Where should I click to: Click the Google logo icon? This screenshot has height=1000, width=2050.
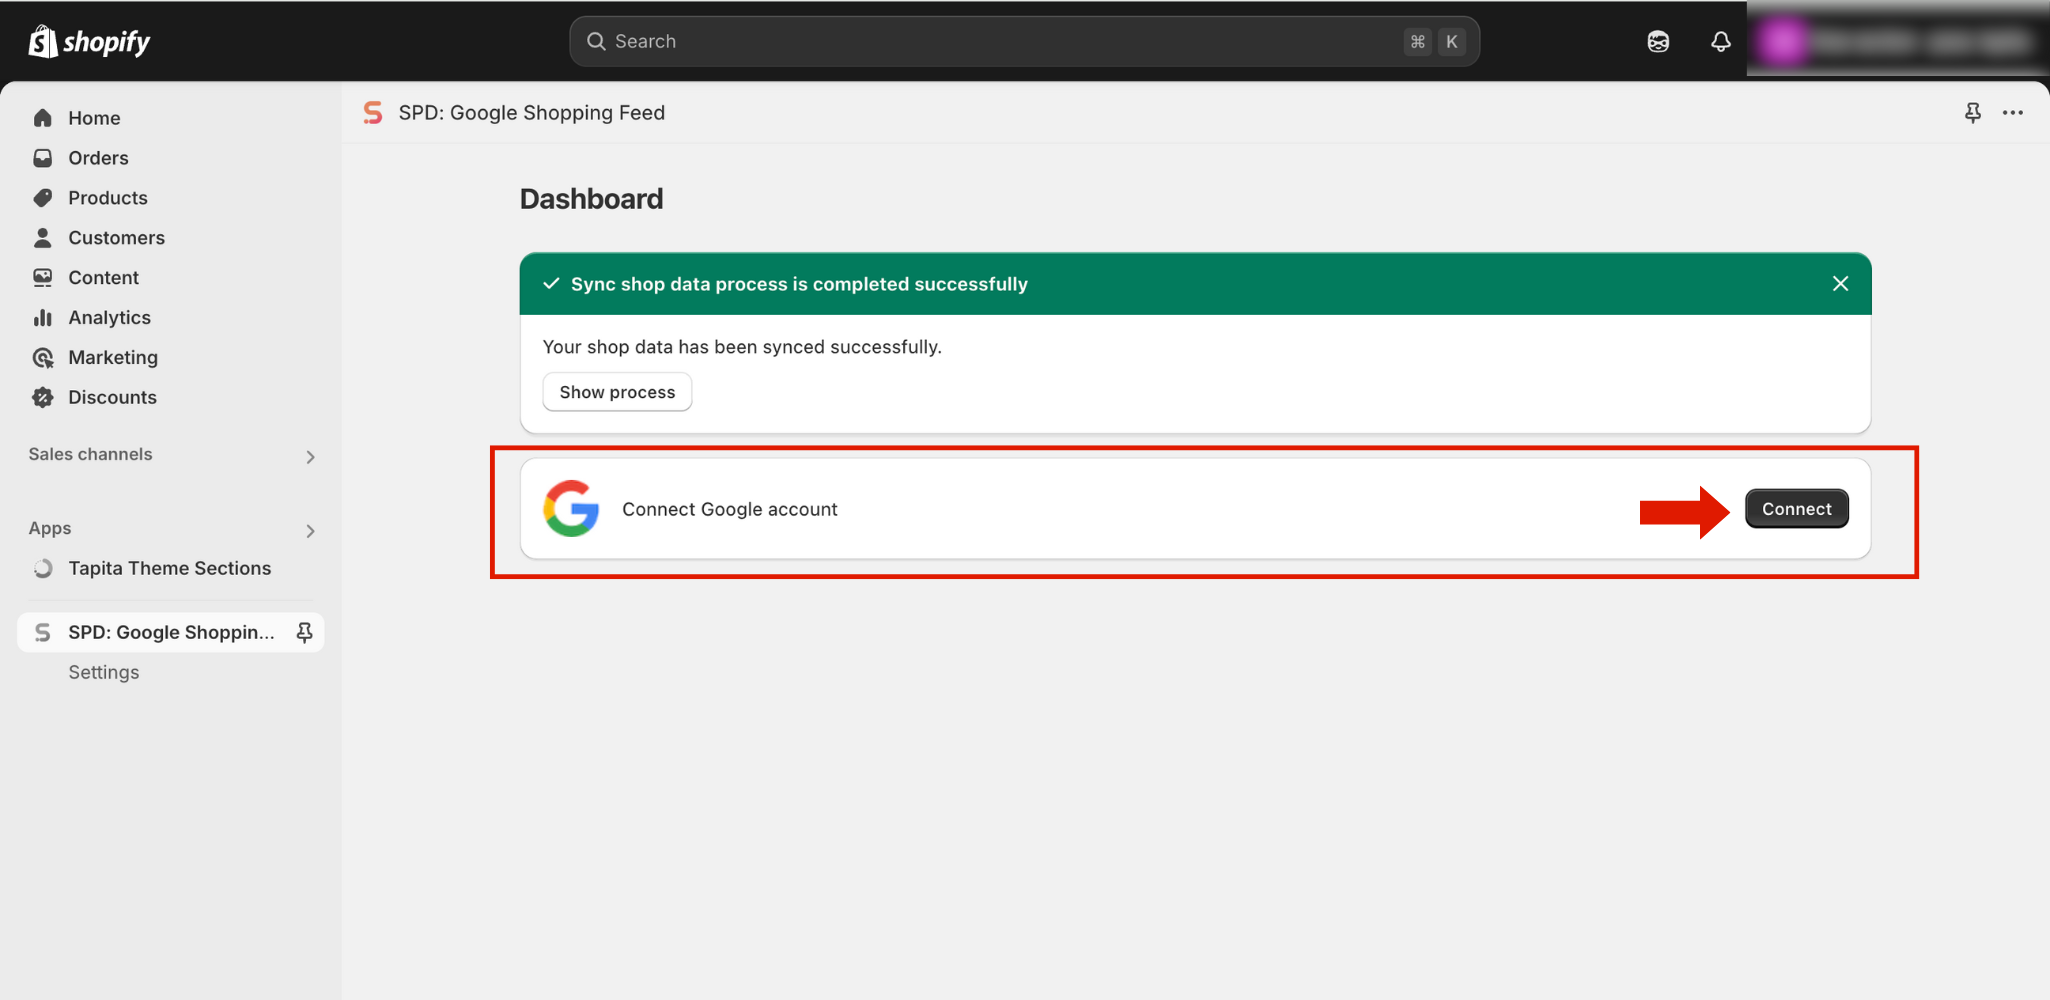pyautogui.click(x=571, y=509)
